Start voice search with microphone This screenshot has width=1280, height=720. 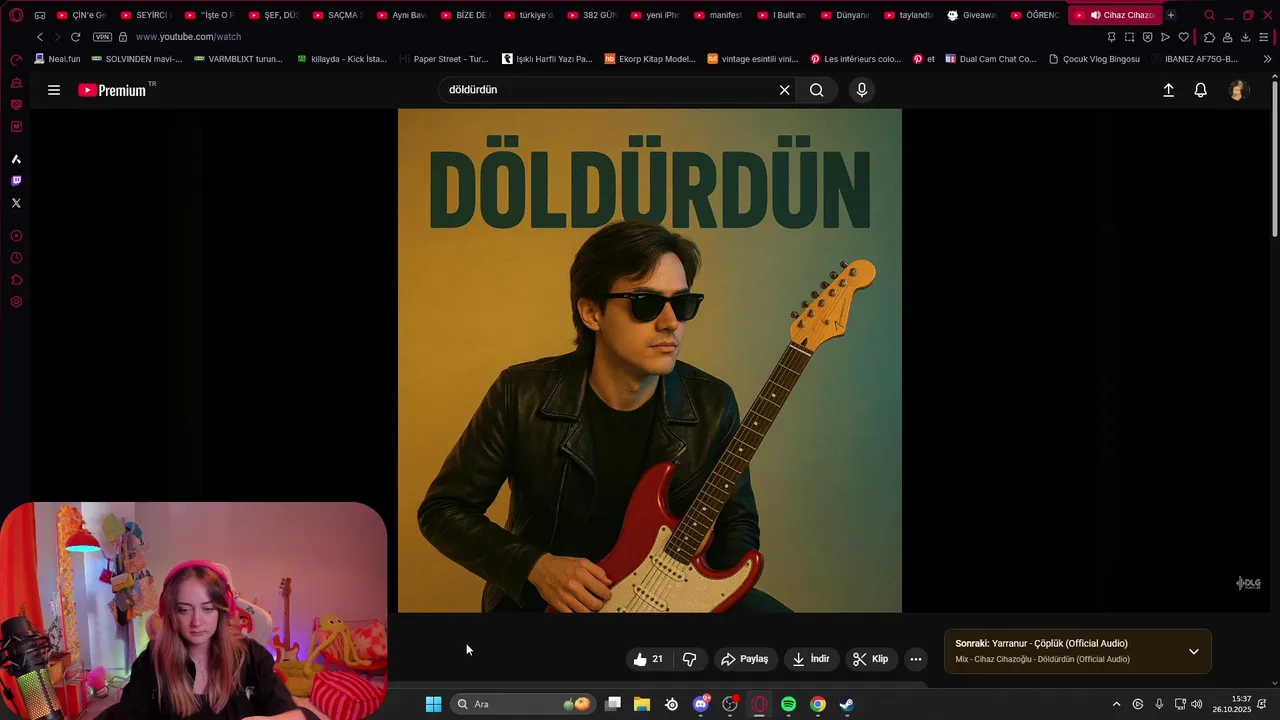(862, 90)
